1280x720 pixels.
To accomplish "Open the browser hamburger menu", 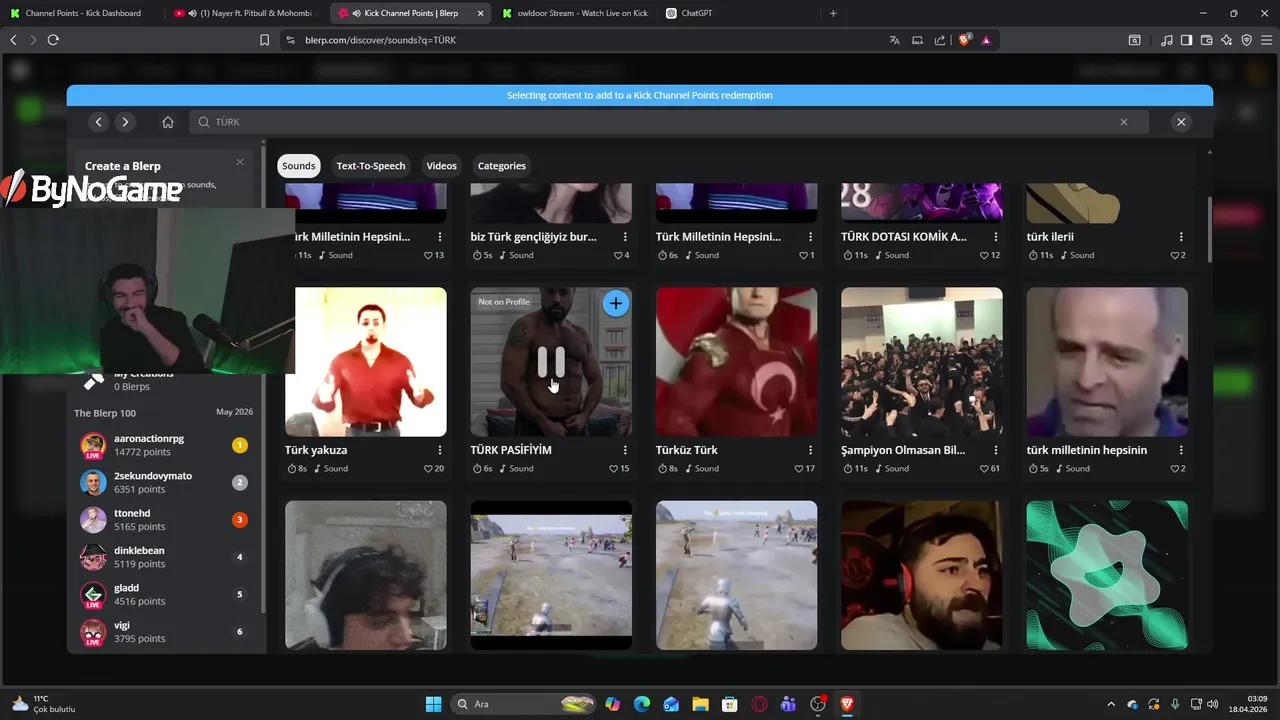I will click(1266, 40).
